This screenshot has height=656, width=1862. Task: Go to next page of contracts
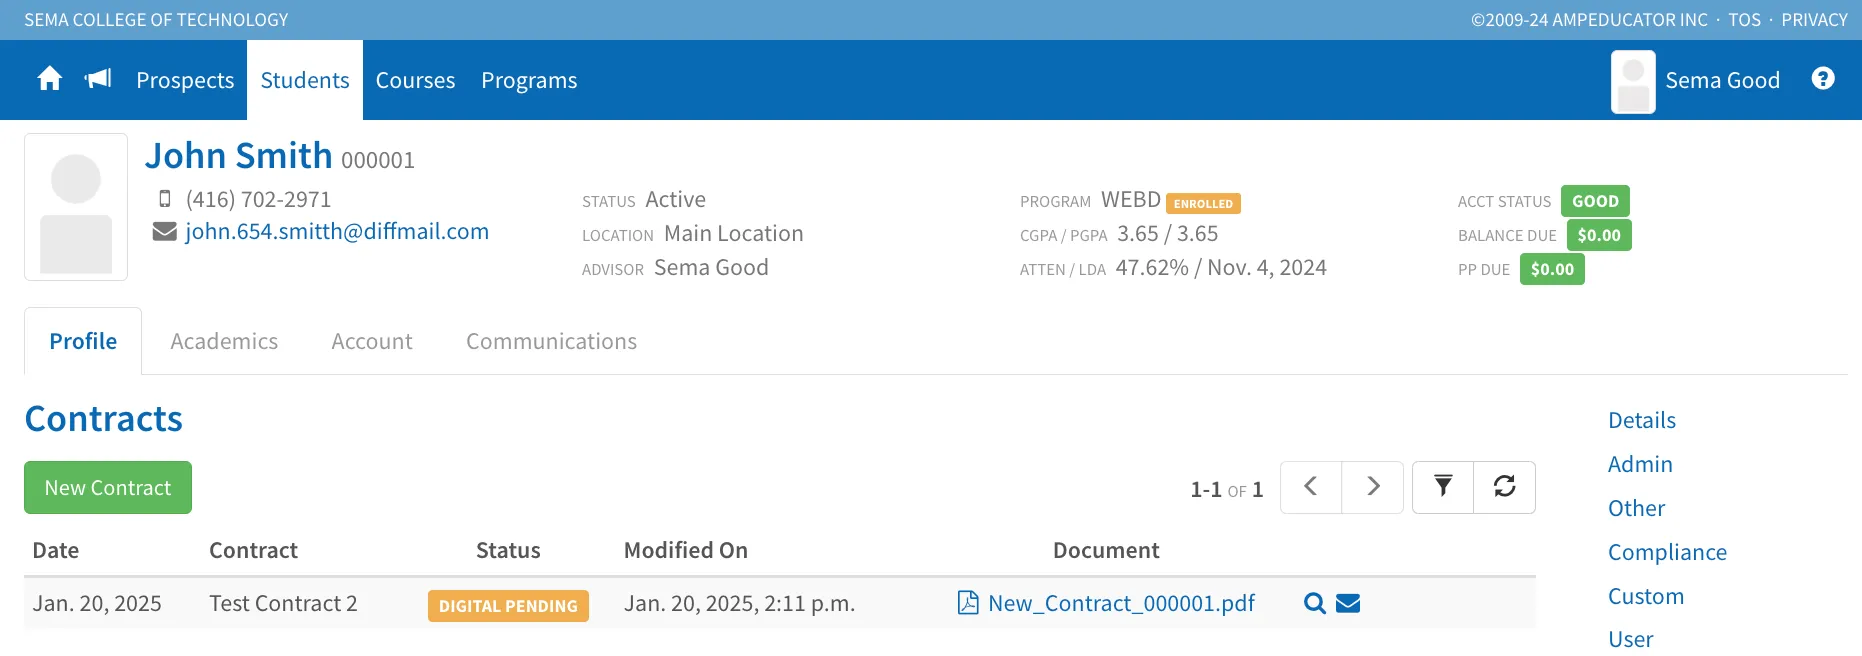1373,487
